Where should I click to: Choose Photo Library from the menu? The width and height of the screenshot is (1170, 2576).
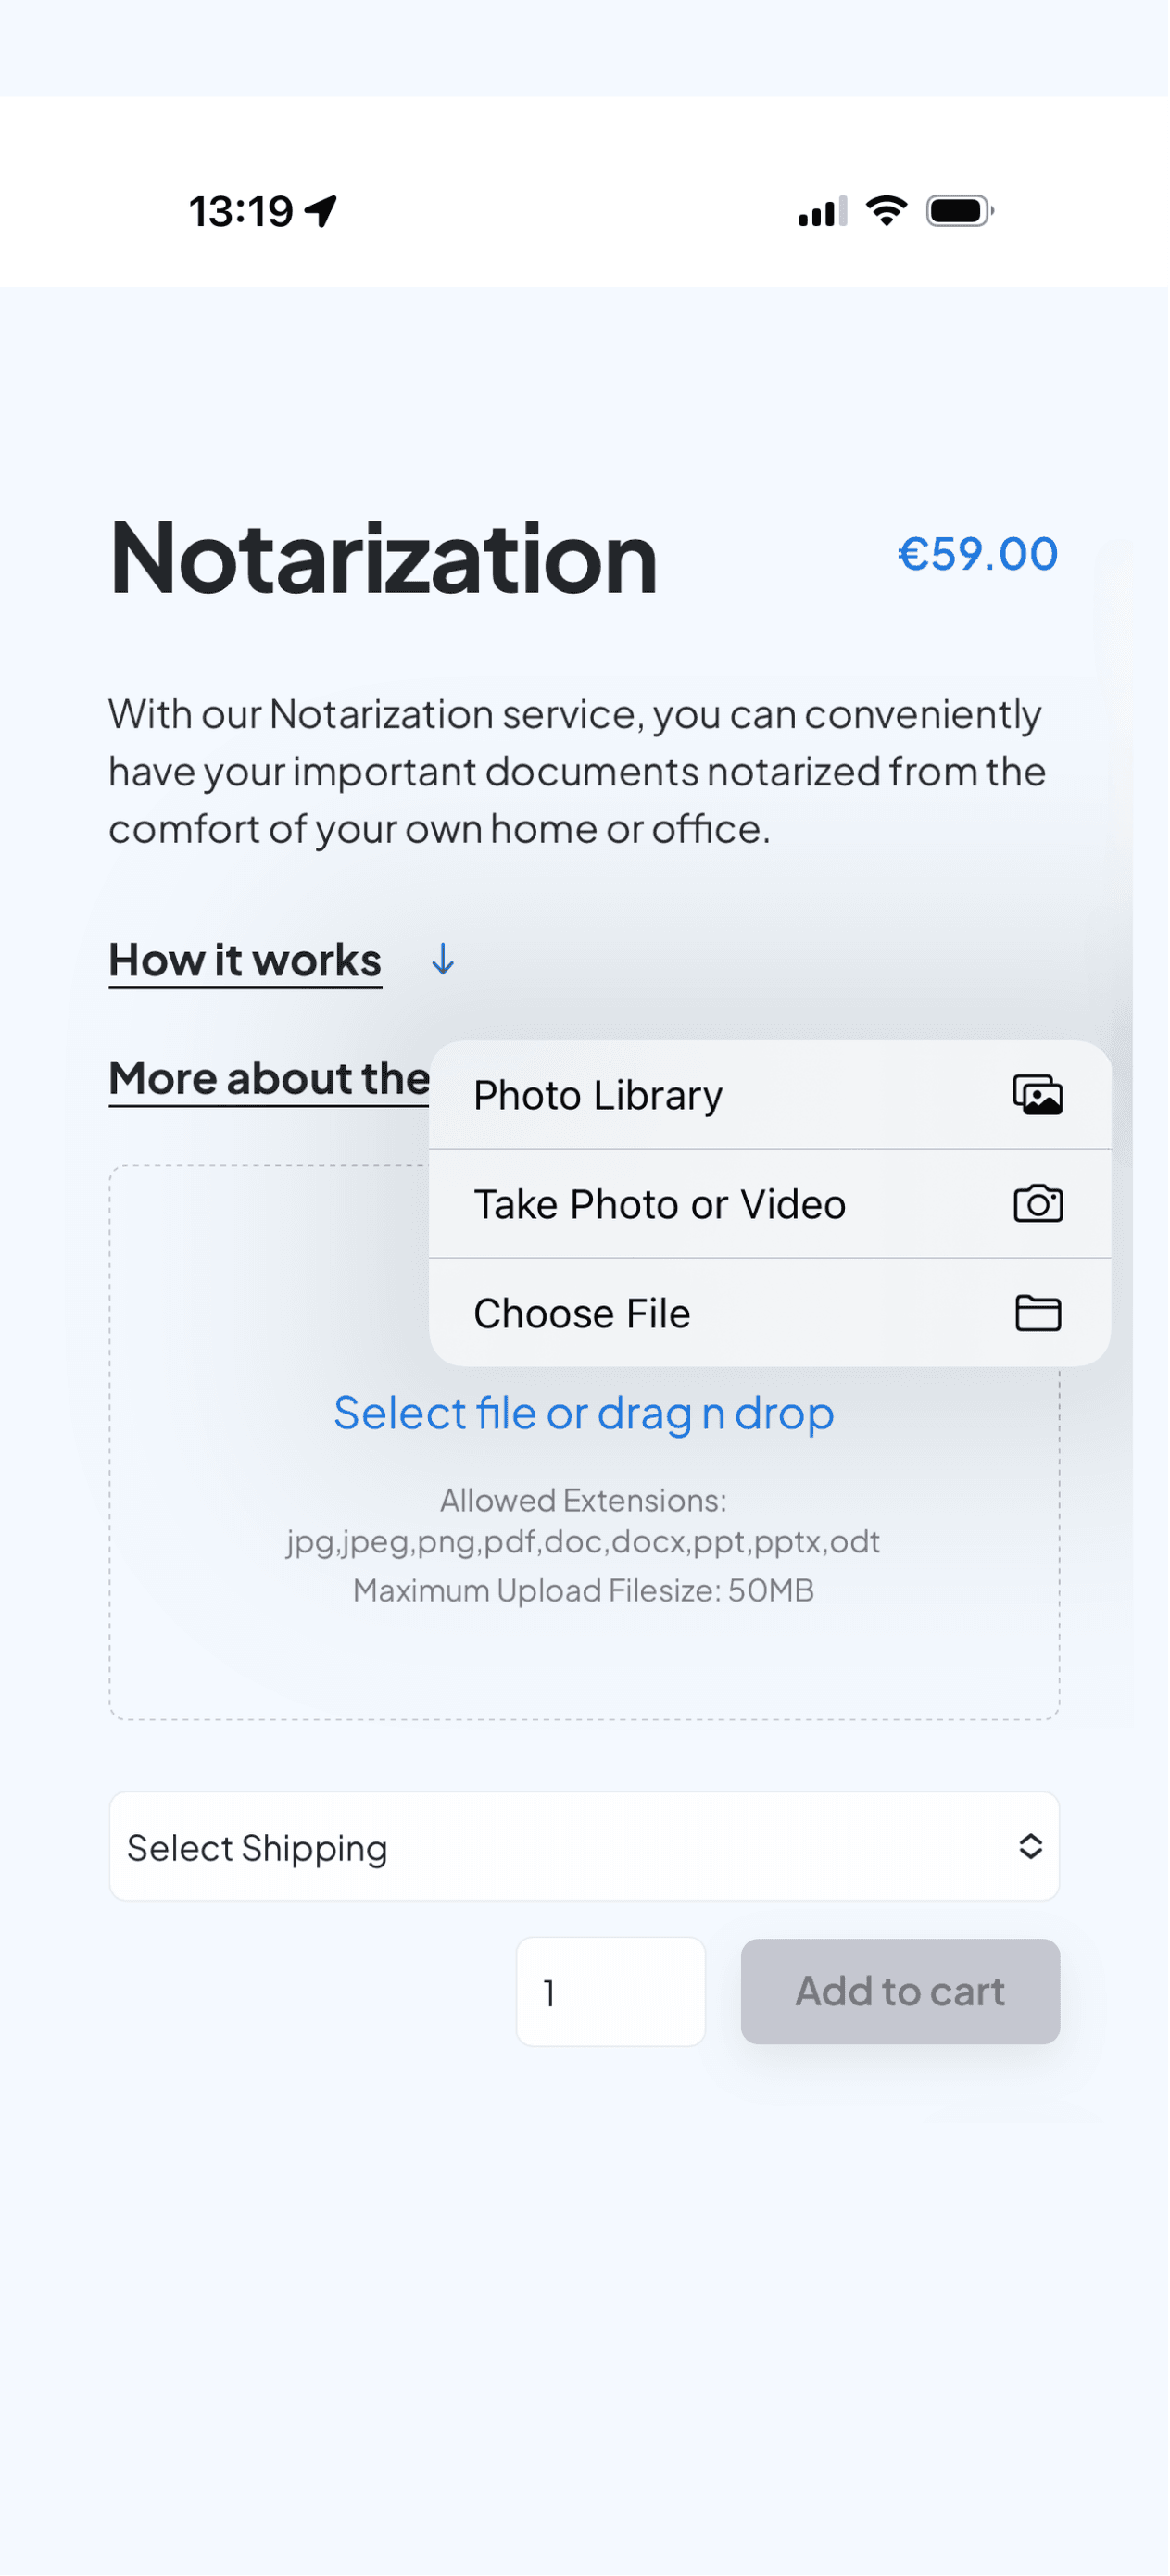(x=598, y=1094)
